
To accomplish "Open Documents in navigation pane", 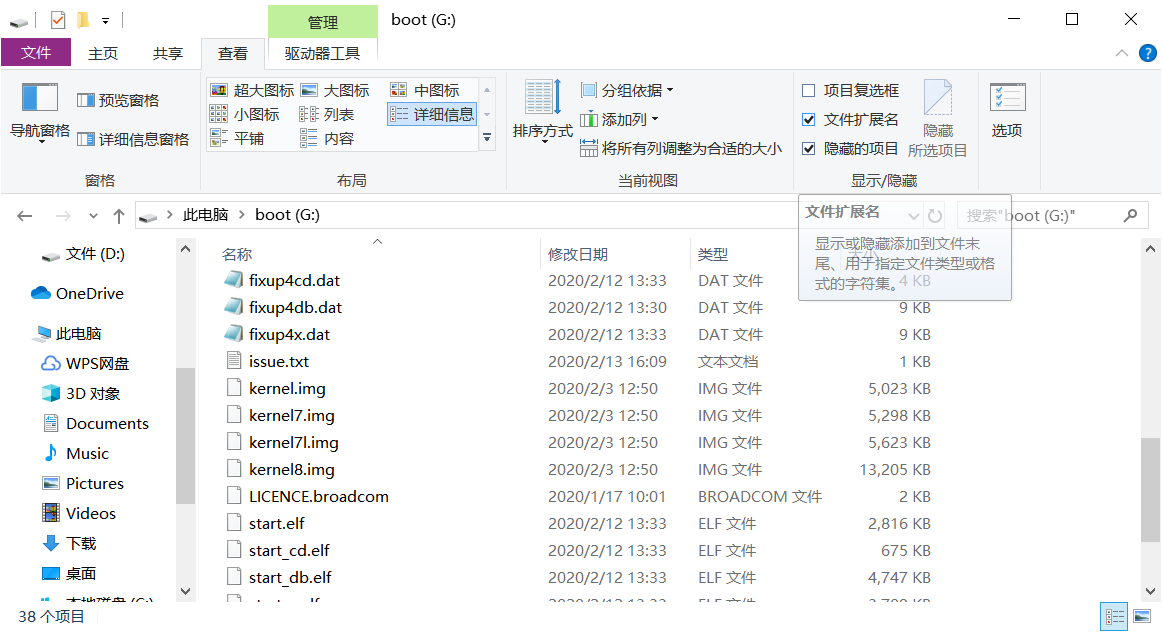I will point(95,424).
